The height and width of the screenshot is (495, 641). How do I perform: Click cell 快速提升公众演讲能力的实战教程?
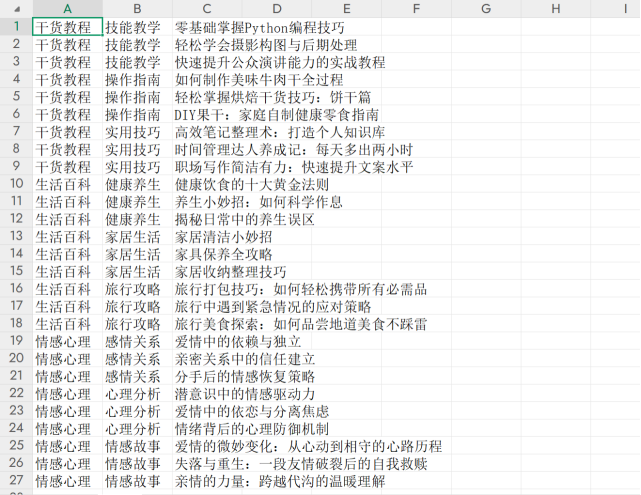pyautogui.click(x=280, y=62)
